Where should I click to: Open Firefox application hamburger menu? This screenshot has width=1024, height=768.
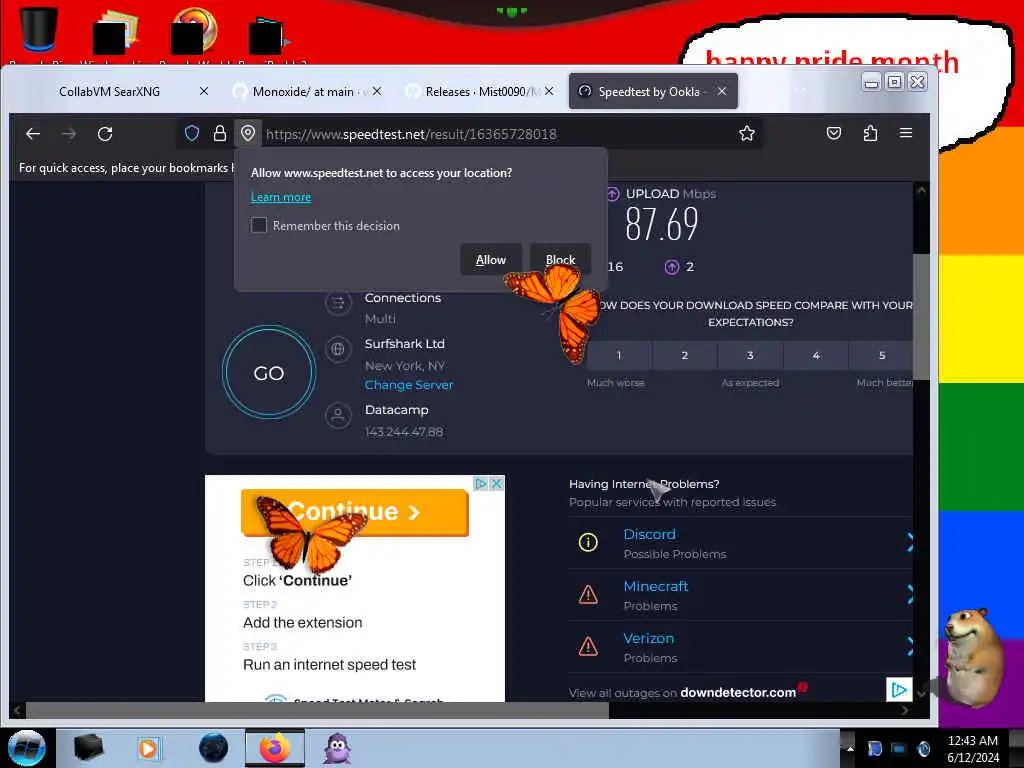pyautogui.click(x=906, y=133)
